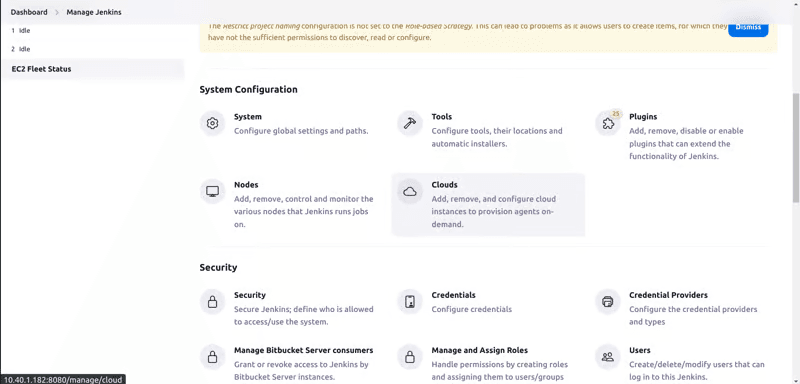Open the Tools configuration link
This screenshot has width=800, height=384.
click(x=442, y=117)
